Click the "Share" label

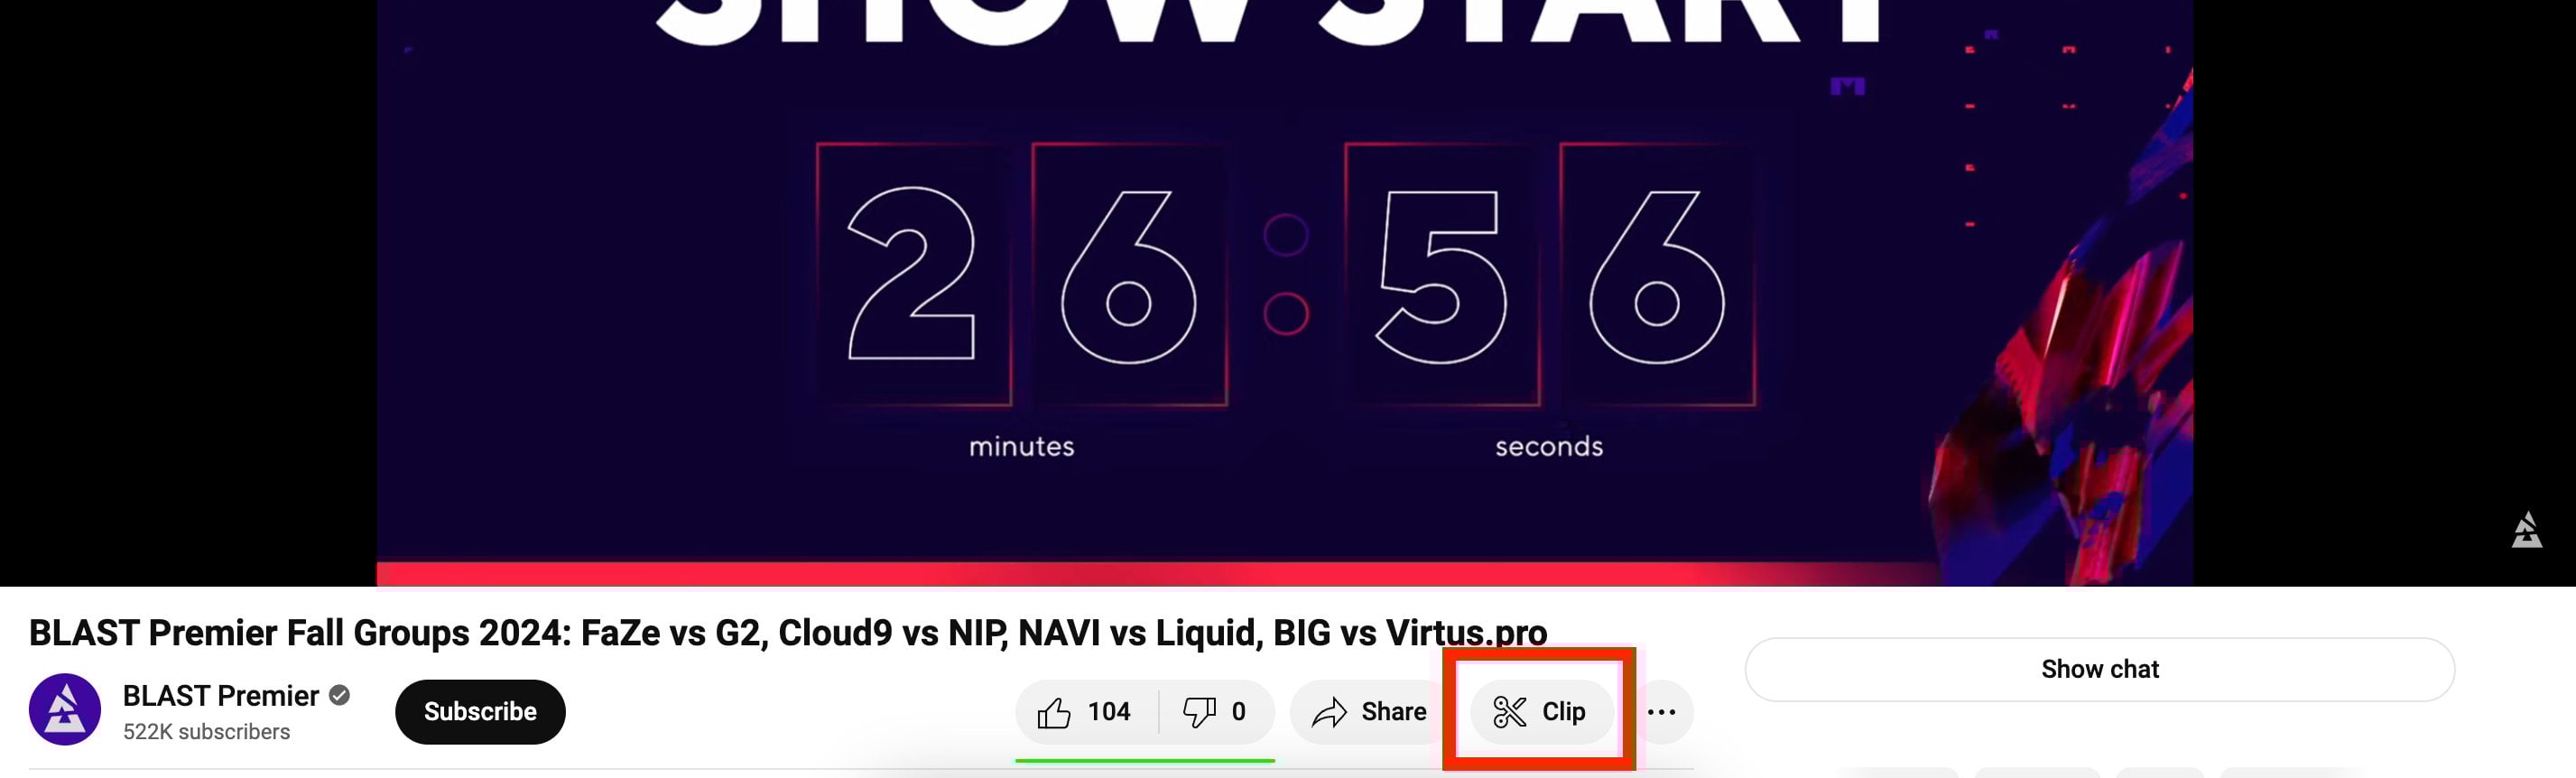1393,712
